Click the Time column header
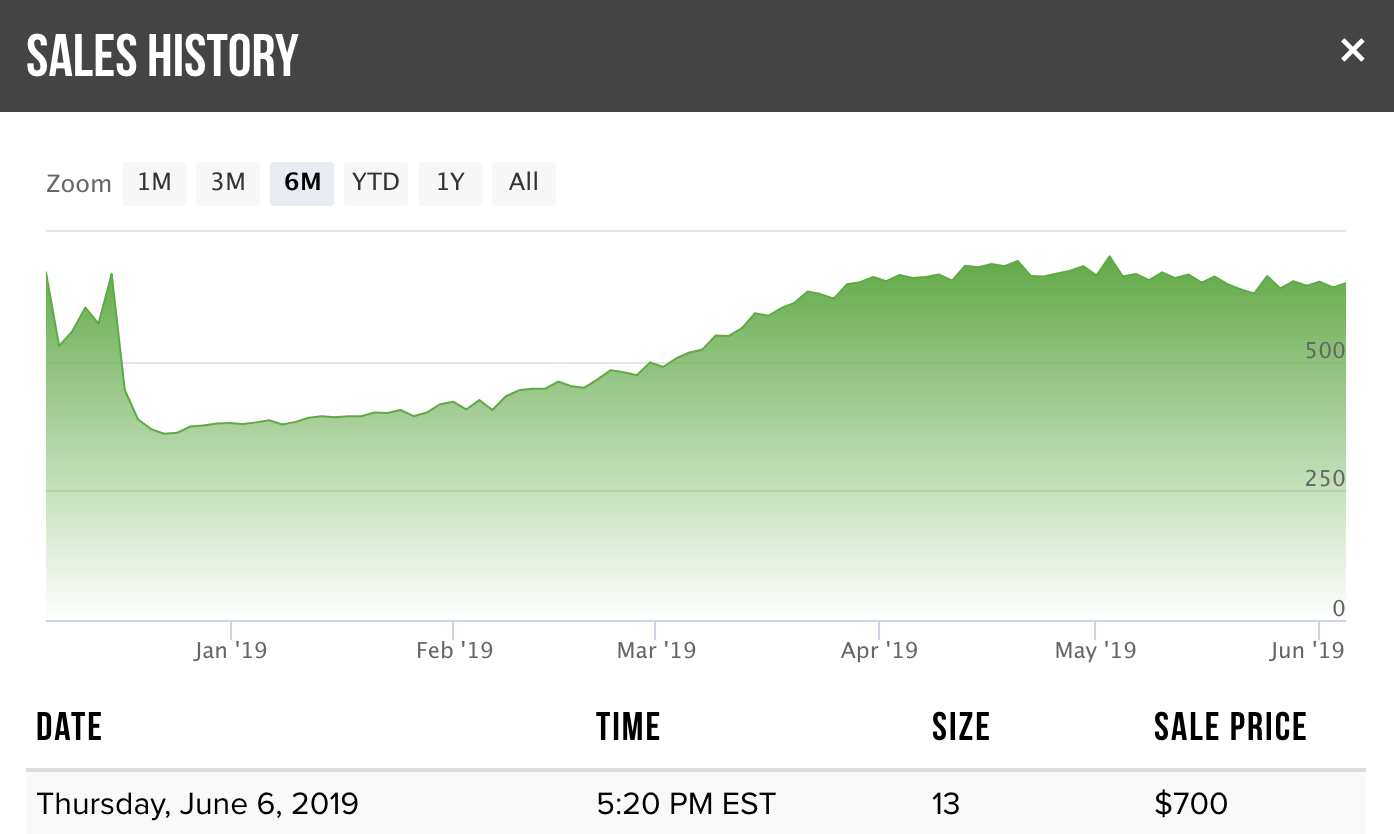 click(x=628, y=727)
